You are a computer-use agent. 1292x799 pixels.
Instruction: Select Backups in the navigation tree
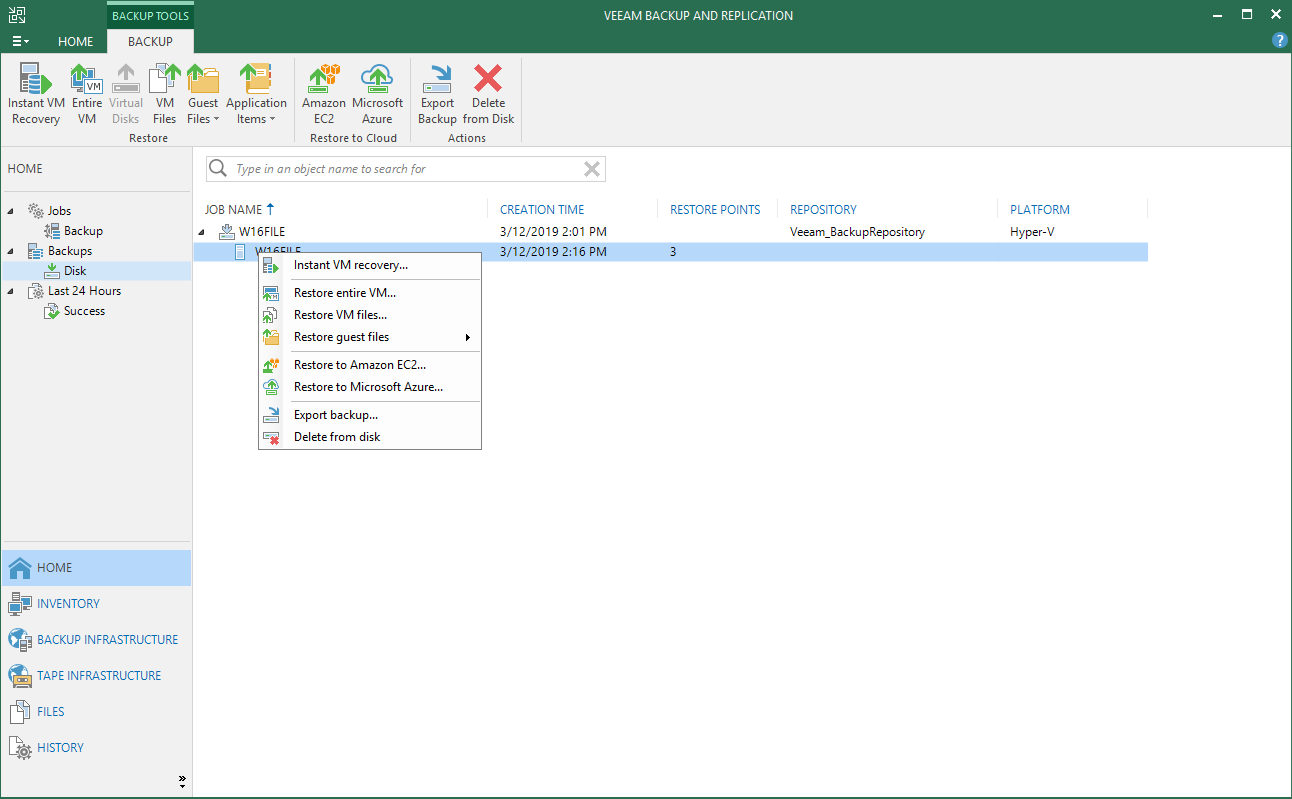[69, 251]
